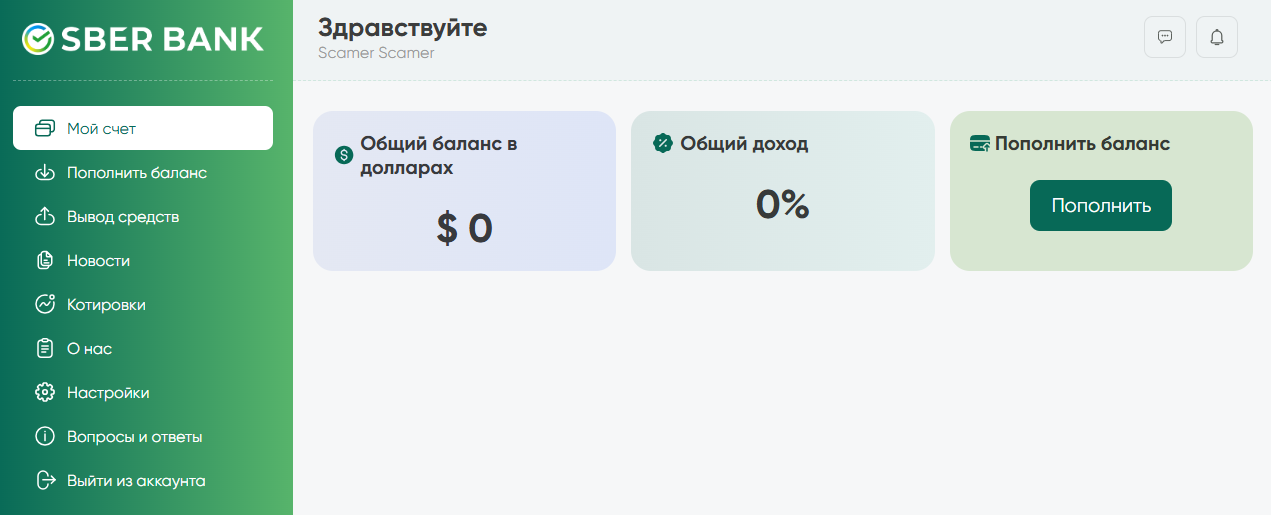Click the Sber Bank logo checkmark icon
This screenshot has width=1271, height=515.
37,39
